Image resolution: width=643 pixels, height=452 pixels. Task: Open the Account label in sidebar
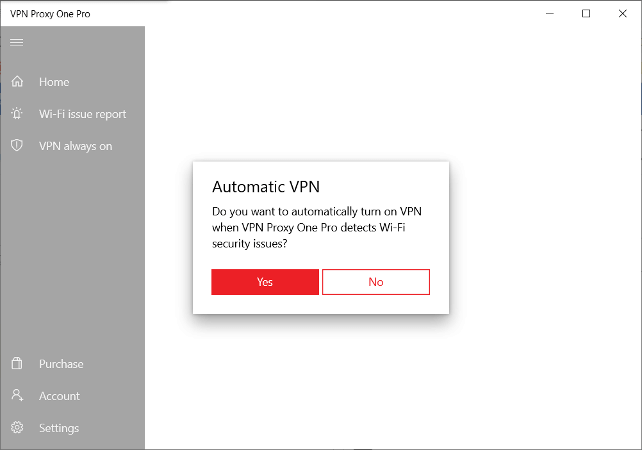59,396
